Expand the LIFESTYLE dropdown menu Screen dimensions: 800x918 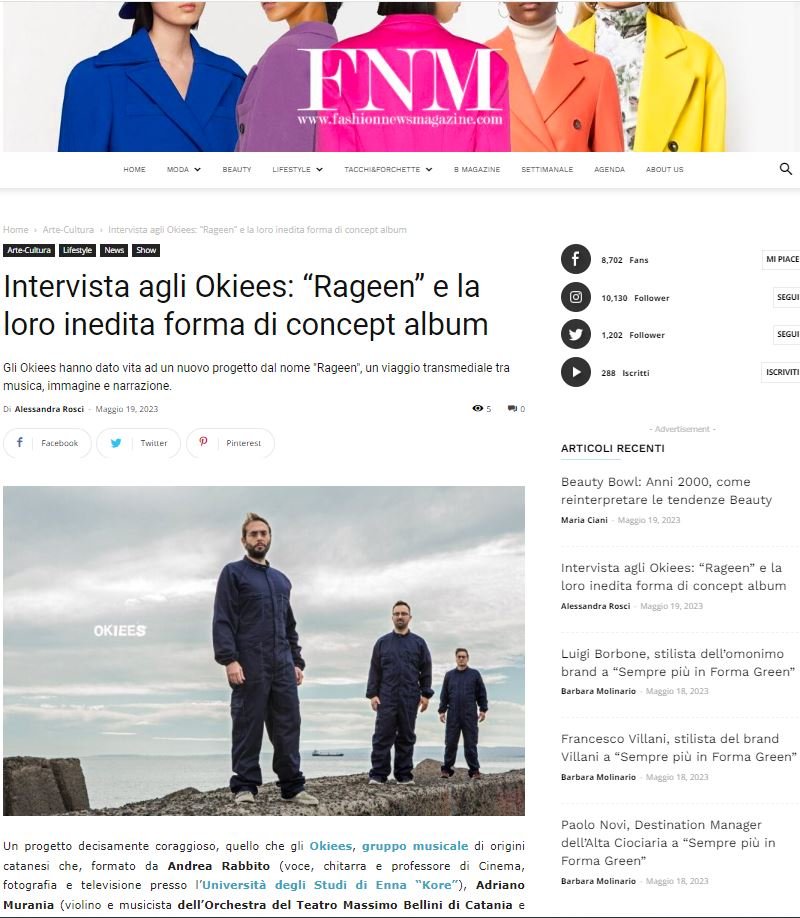tap(298, 169)
